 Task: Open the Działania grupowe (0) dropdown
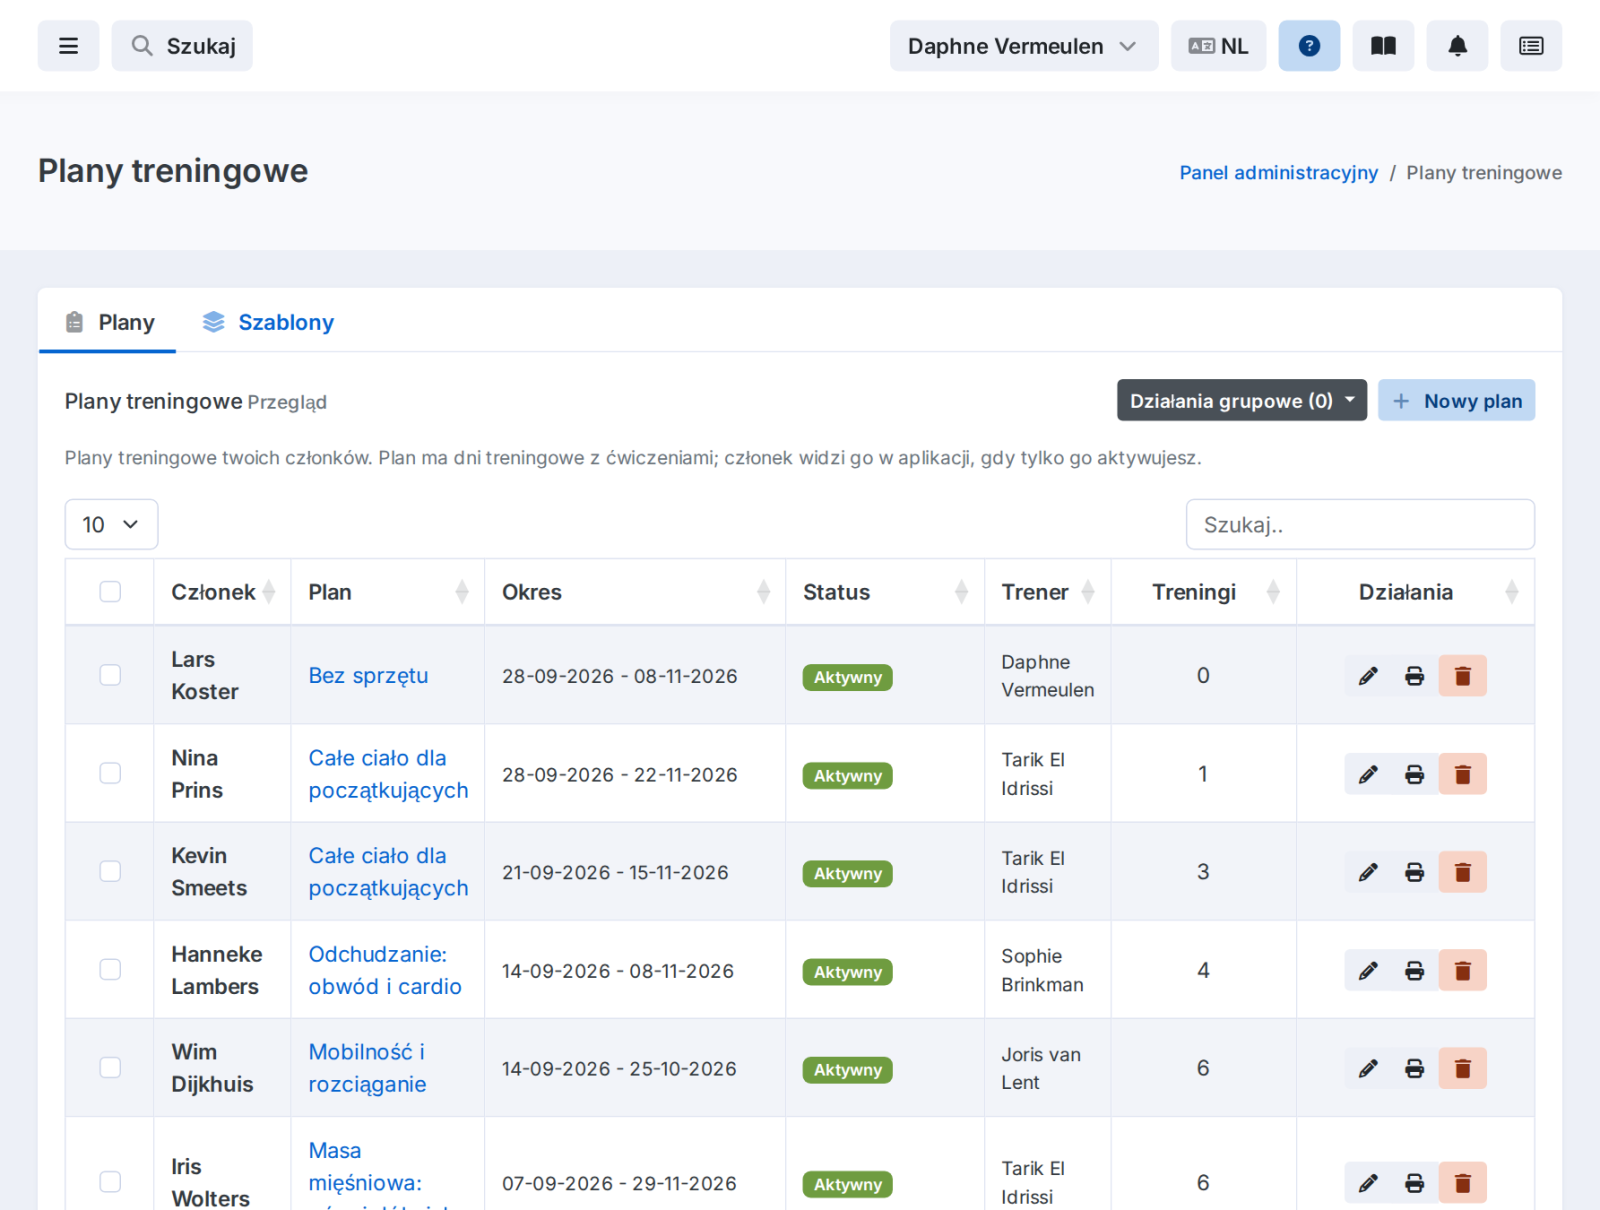click(x=1242, y=400)
